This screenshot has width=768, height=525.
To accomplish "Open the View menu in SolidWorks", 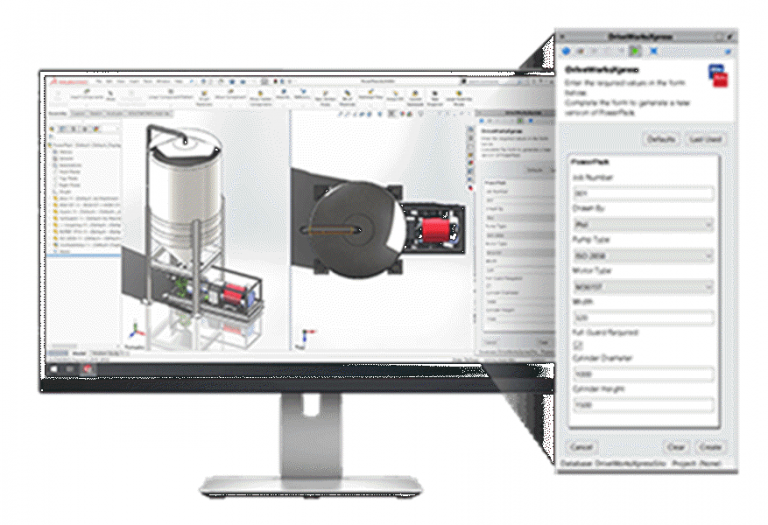I will coord(121,81).
